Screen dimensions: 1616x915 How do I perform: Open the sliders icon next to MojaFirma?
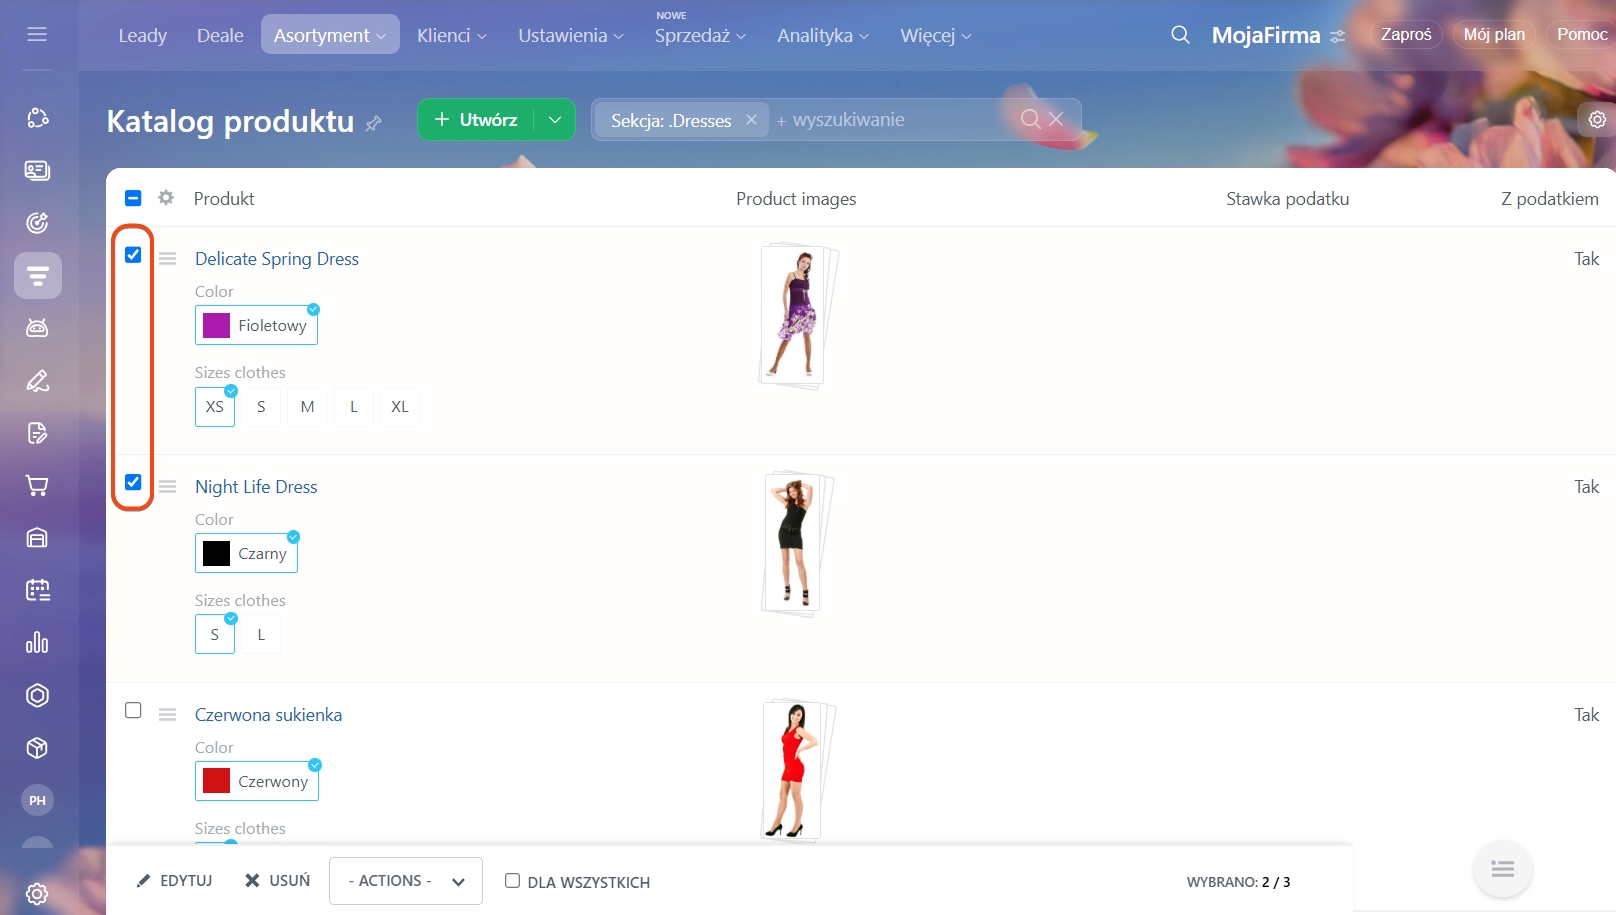click(1338, 36)
